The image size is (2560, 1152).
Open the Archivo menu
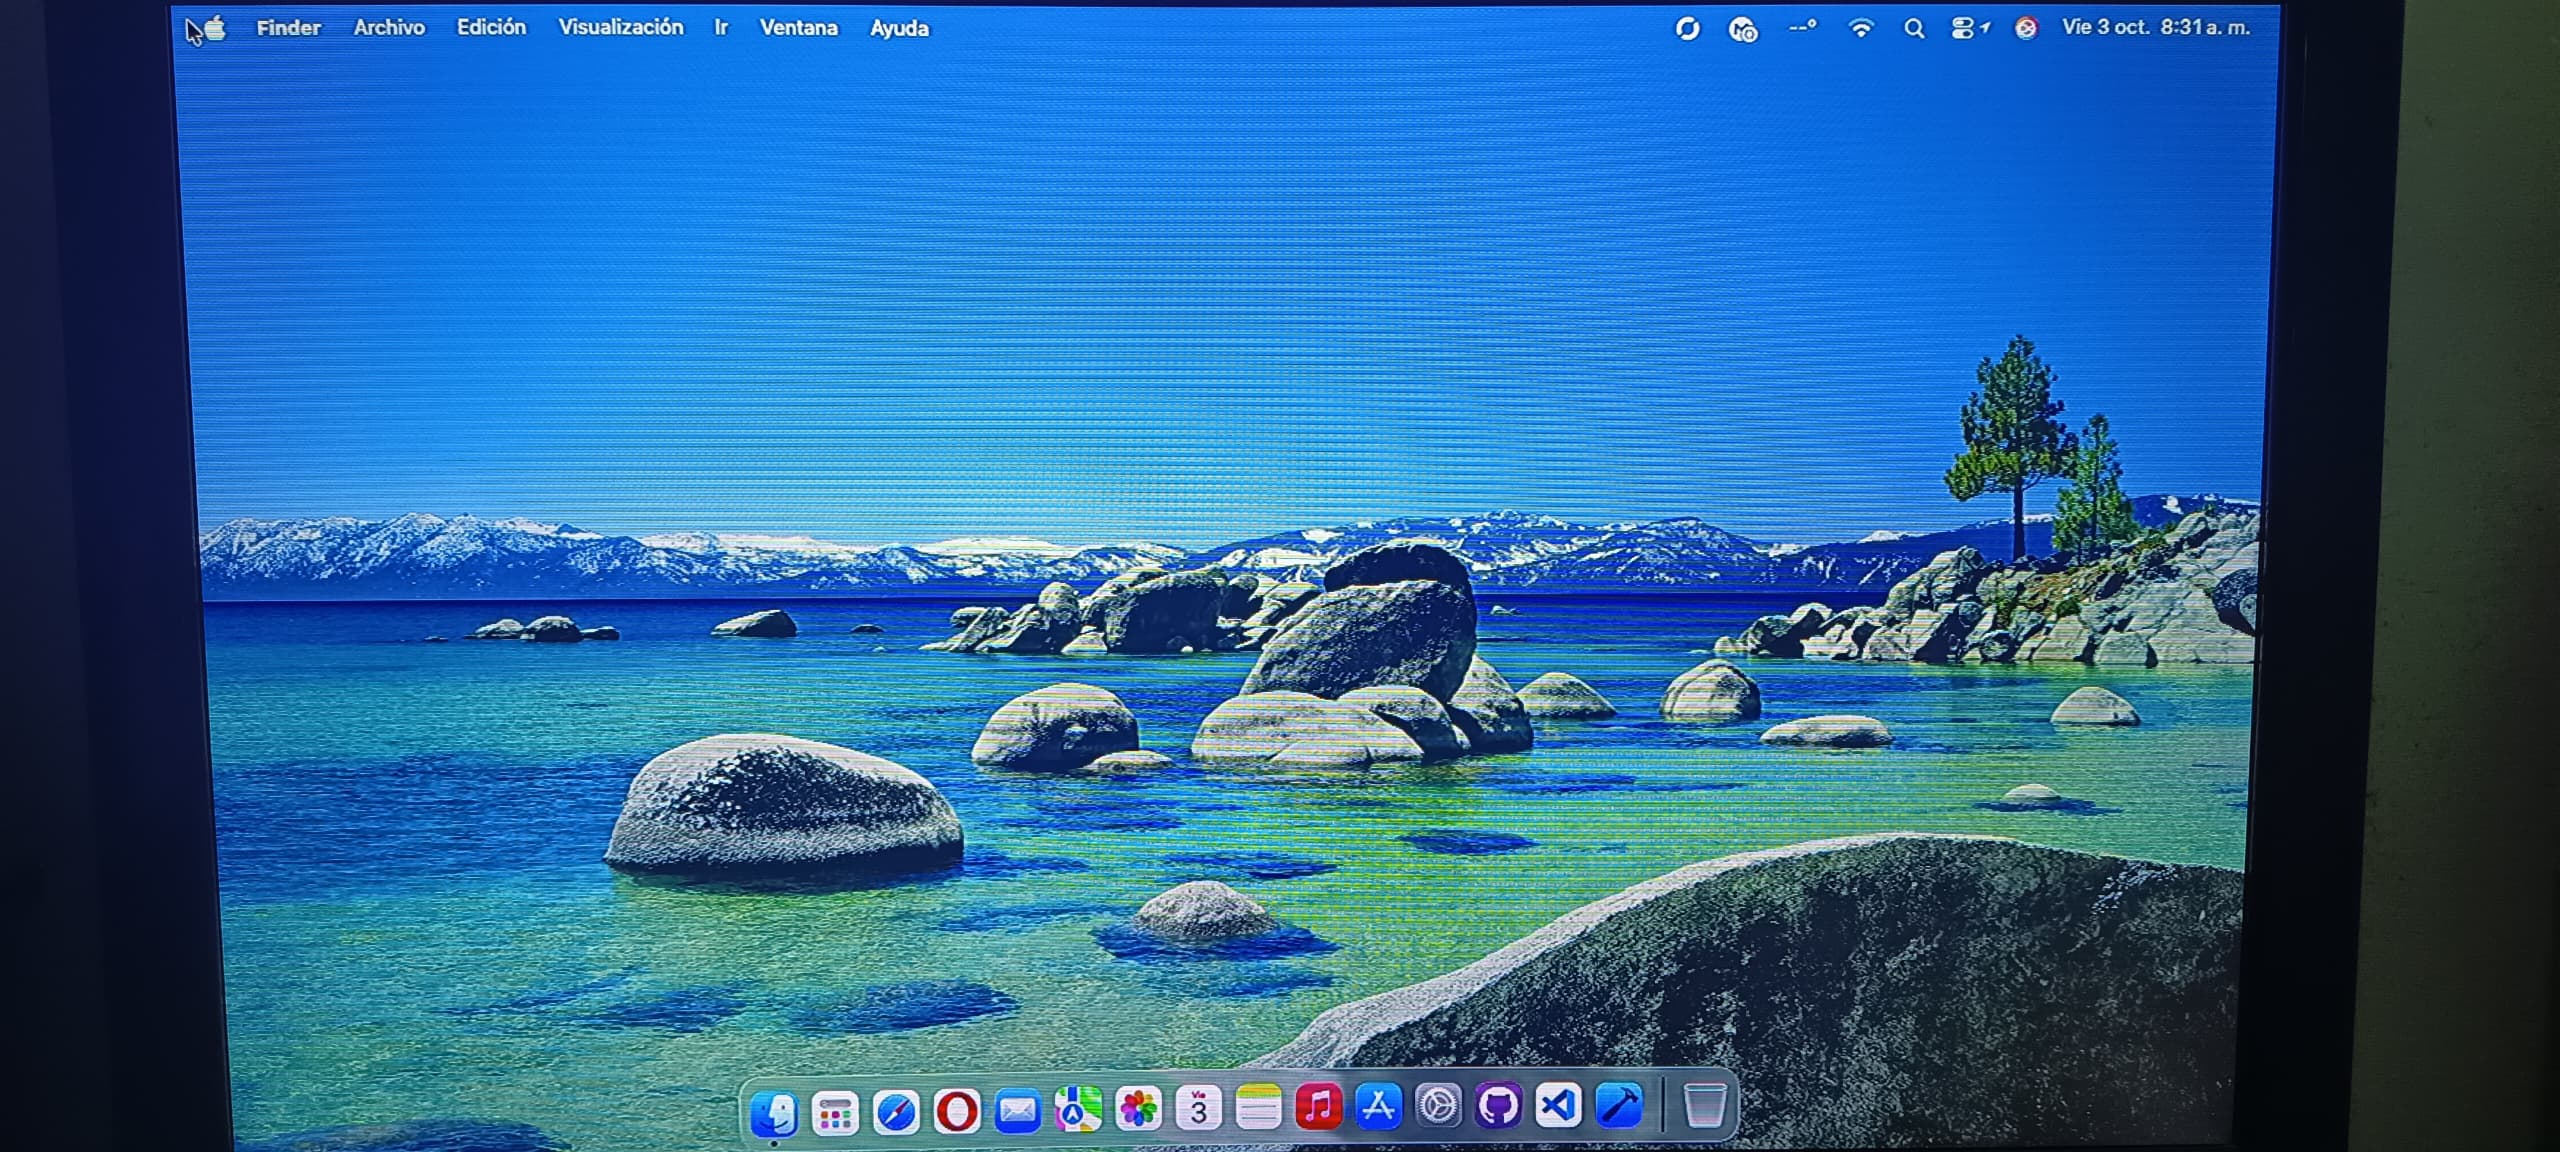pos(389,28)
